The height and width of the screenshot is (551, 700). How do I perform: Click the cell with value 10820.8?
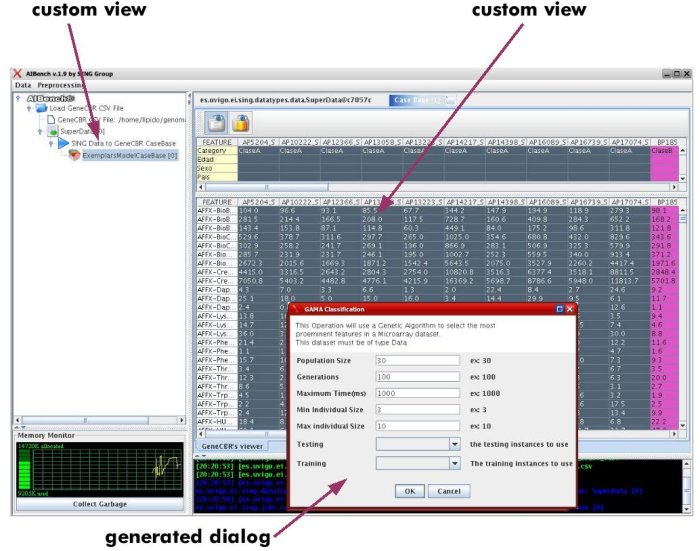(x=465, y=272)
